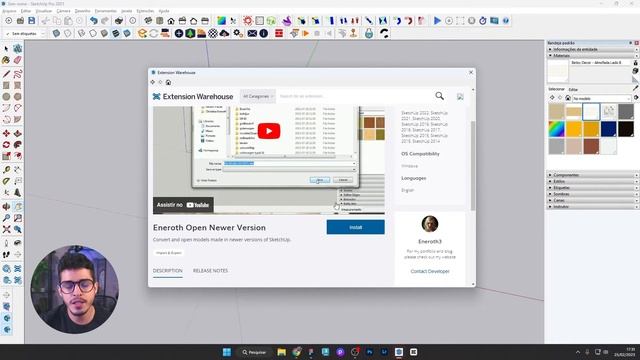Click the eyedropper sample paint icon
Screen dimensions: 640x360
[x=636, y=88]
